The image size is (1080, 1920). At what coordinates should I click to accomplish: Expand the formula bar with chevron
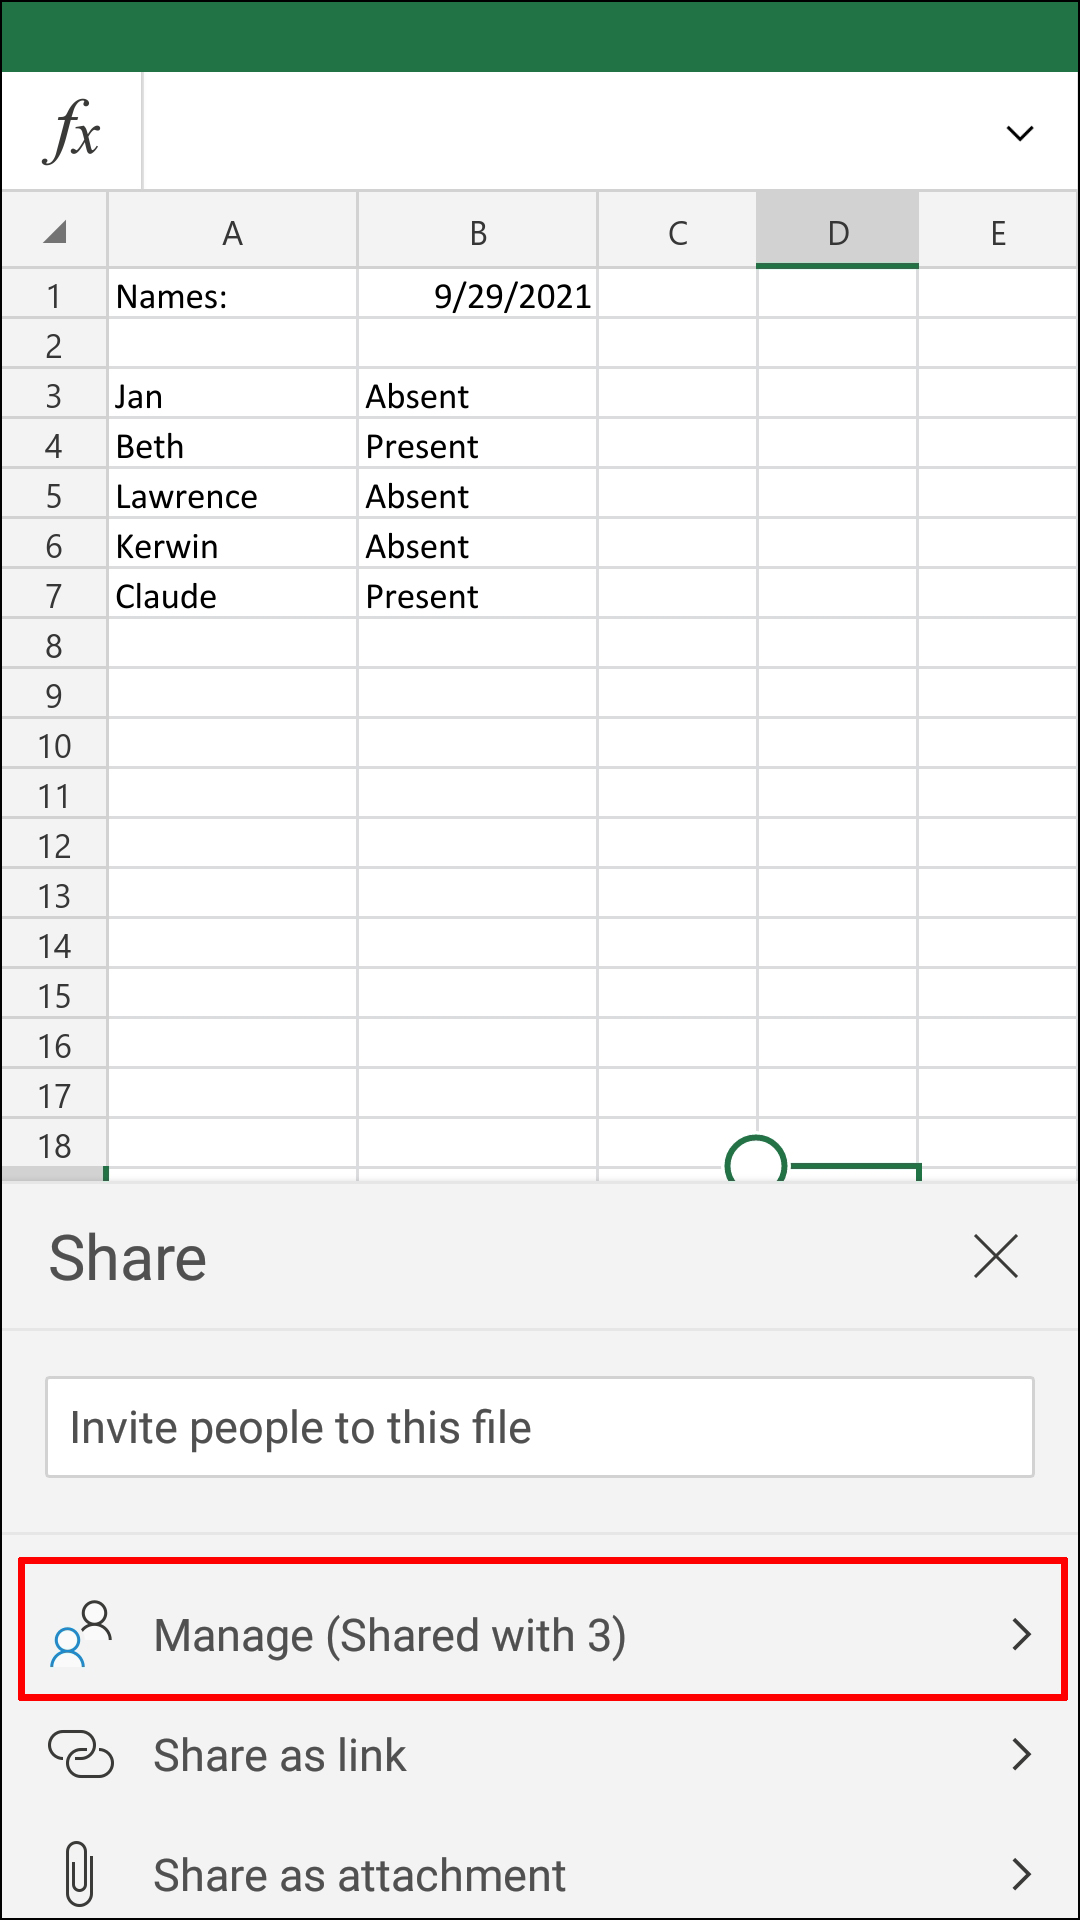click(x=1019, y=133)
